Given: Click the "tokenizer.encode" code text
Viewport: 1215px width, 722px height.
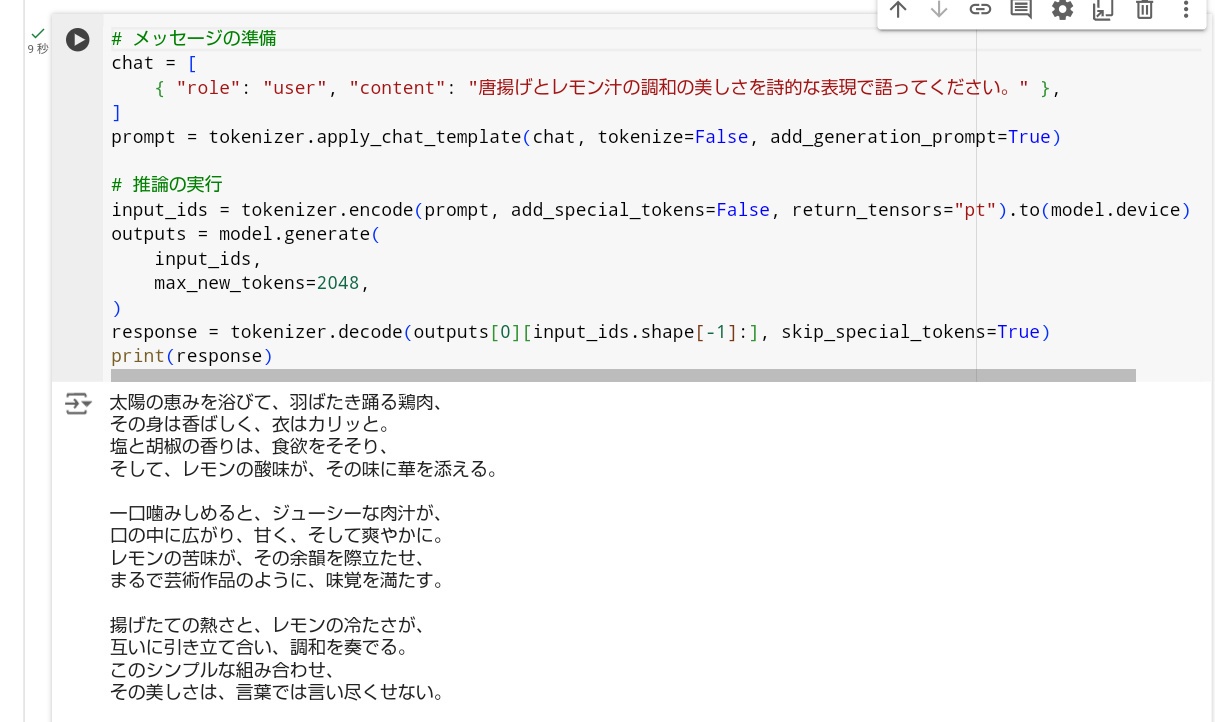Looking at the screenshot, I should pyautogui.click(x=327, y=210).
